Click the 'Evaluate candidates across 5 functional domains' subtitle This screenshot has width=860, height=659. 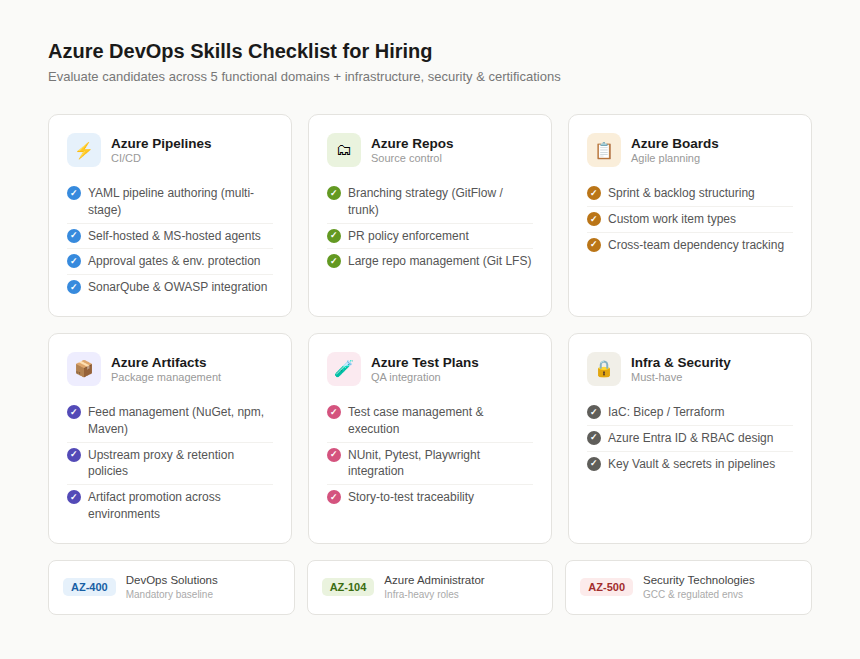[189, 77]
